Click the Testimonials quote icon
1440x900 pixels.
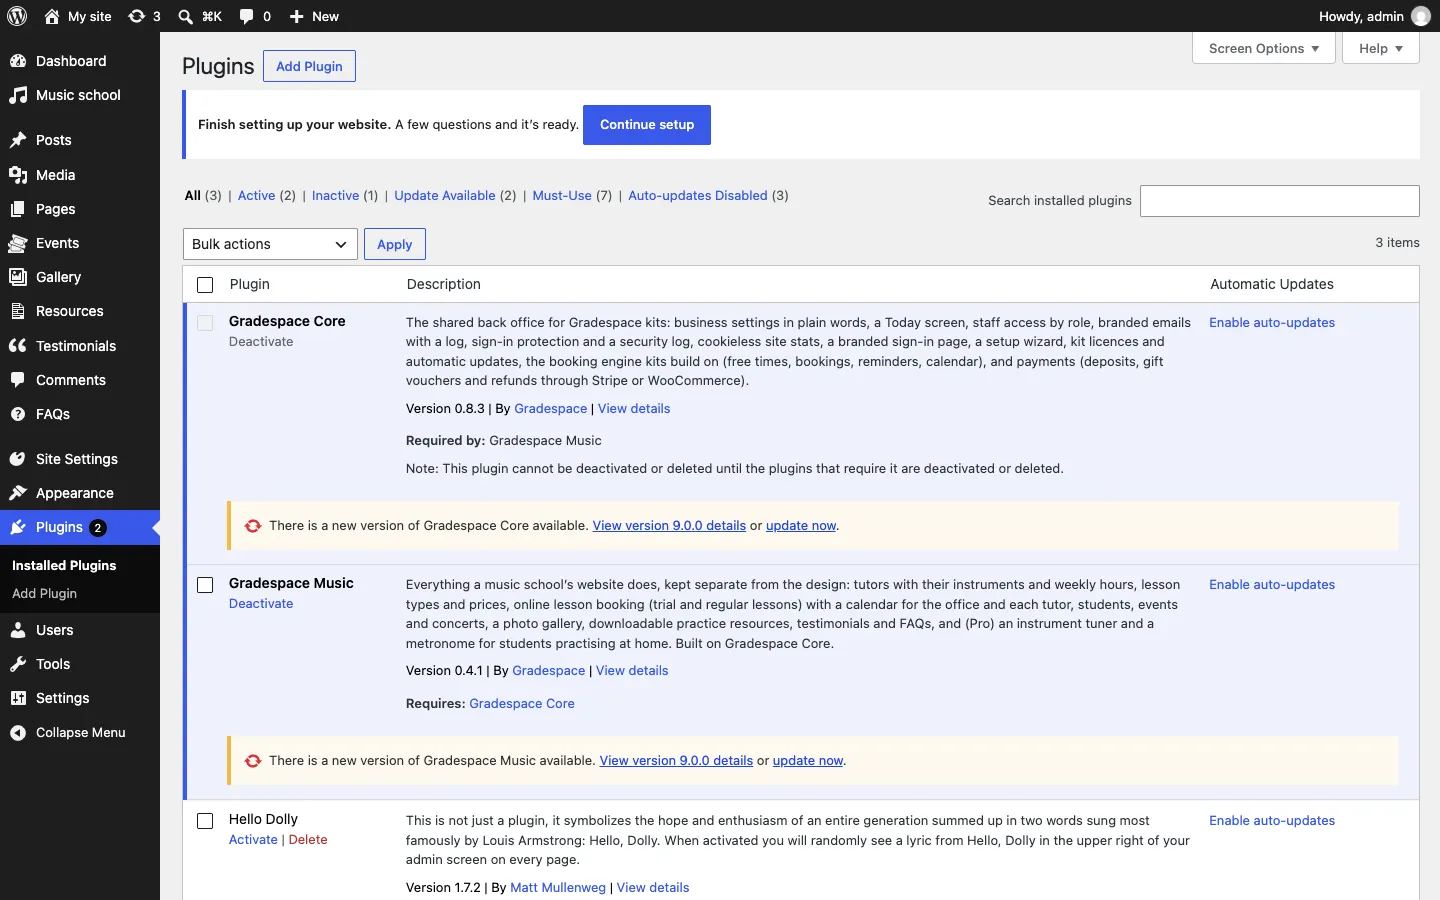click(x=18, y=346)
